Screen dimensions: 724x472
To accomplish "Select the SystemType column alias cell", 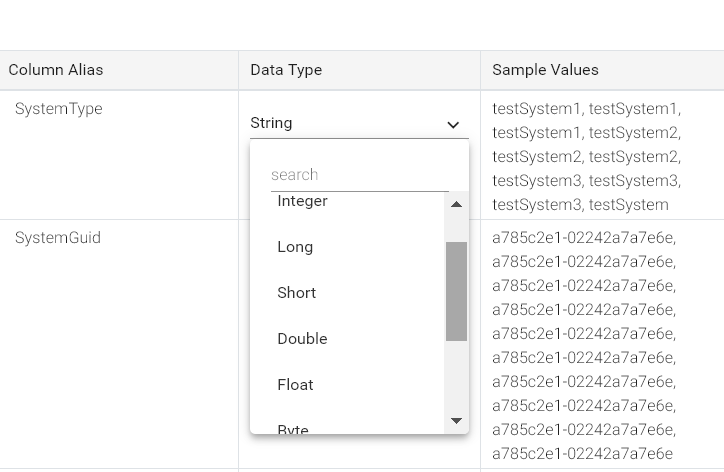I will click(x=59, y=109).
